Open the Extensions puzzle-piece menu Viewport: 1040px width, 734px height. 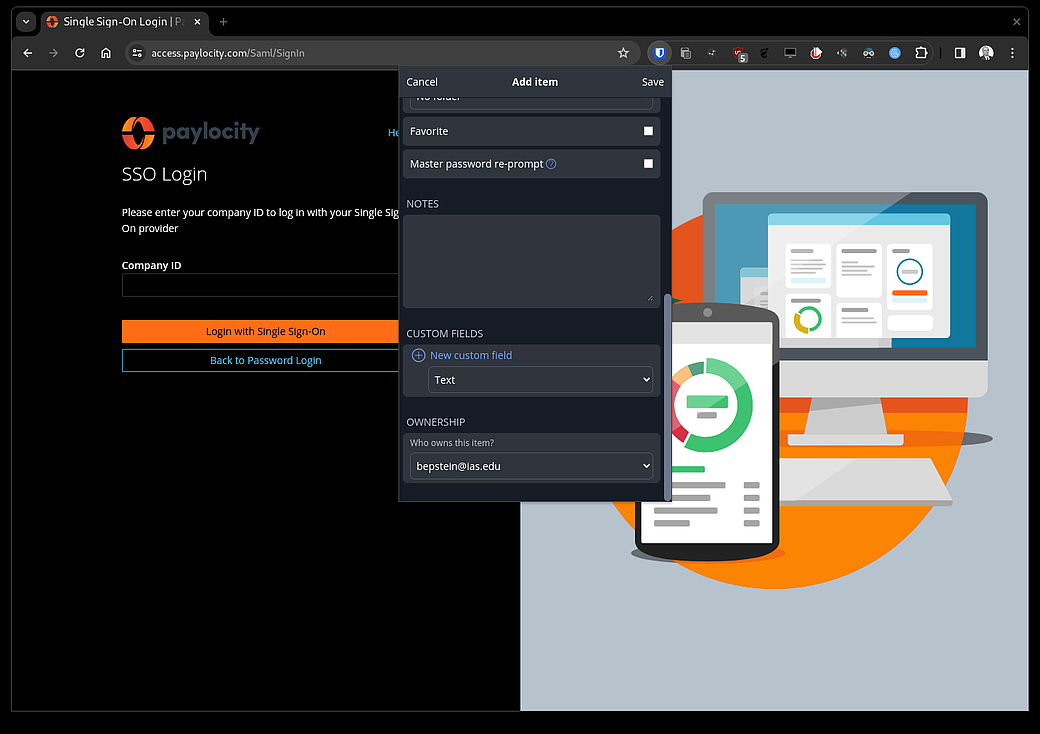point(922,53)
